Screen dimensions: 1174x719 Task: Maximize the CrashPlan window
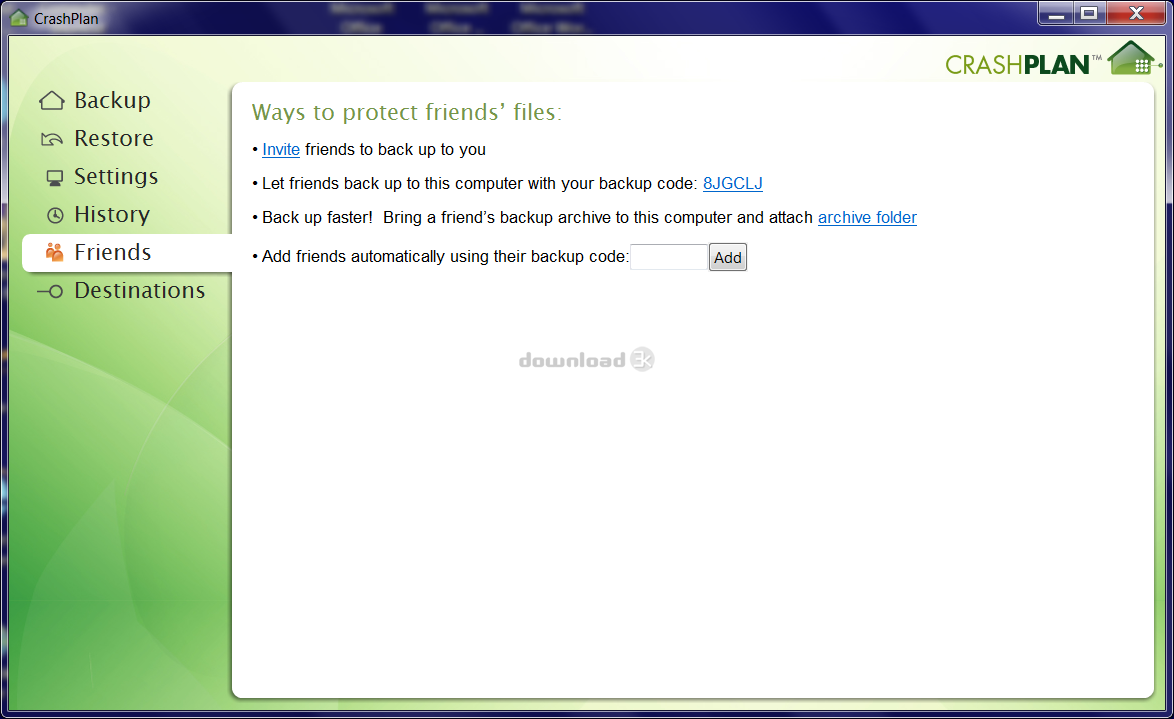tap(1089, 13)
